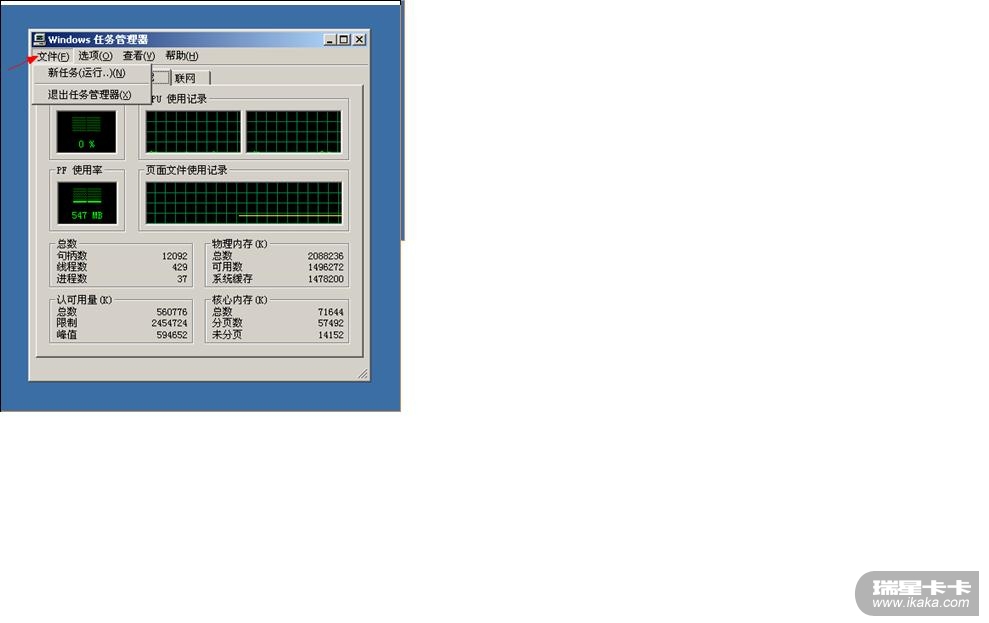This screenshot has width=989, height=623.
Task: Select kernel memory total 71644
Action: click(331, 312)
